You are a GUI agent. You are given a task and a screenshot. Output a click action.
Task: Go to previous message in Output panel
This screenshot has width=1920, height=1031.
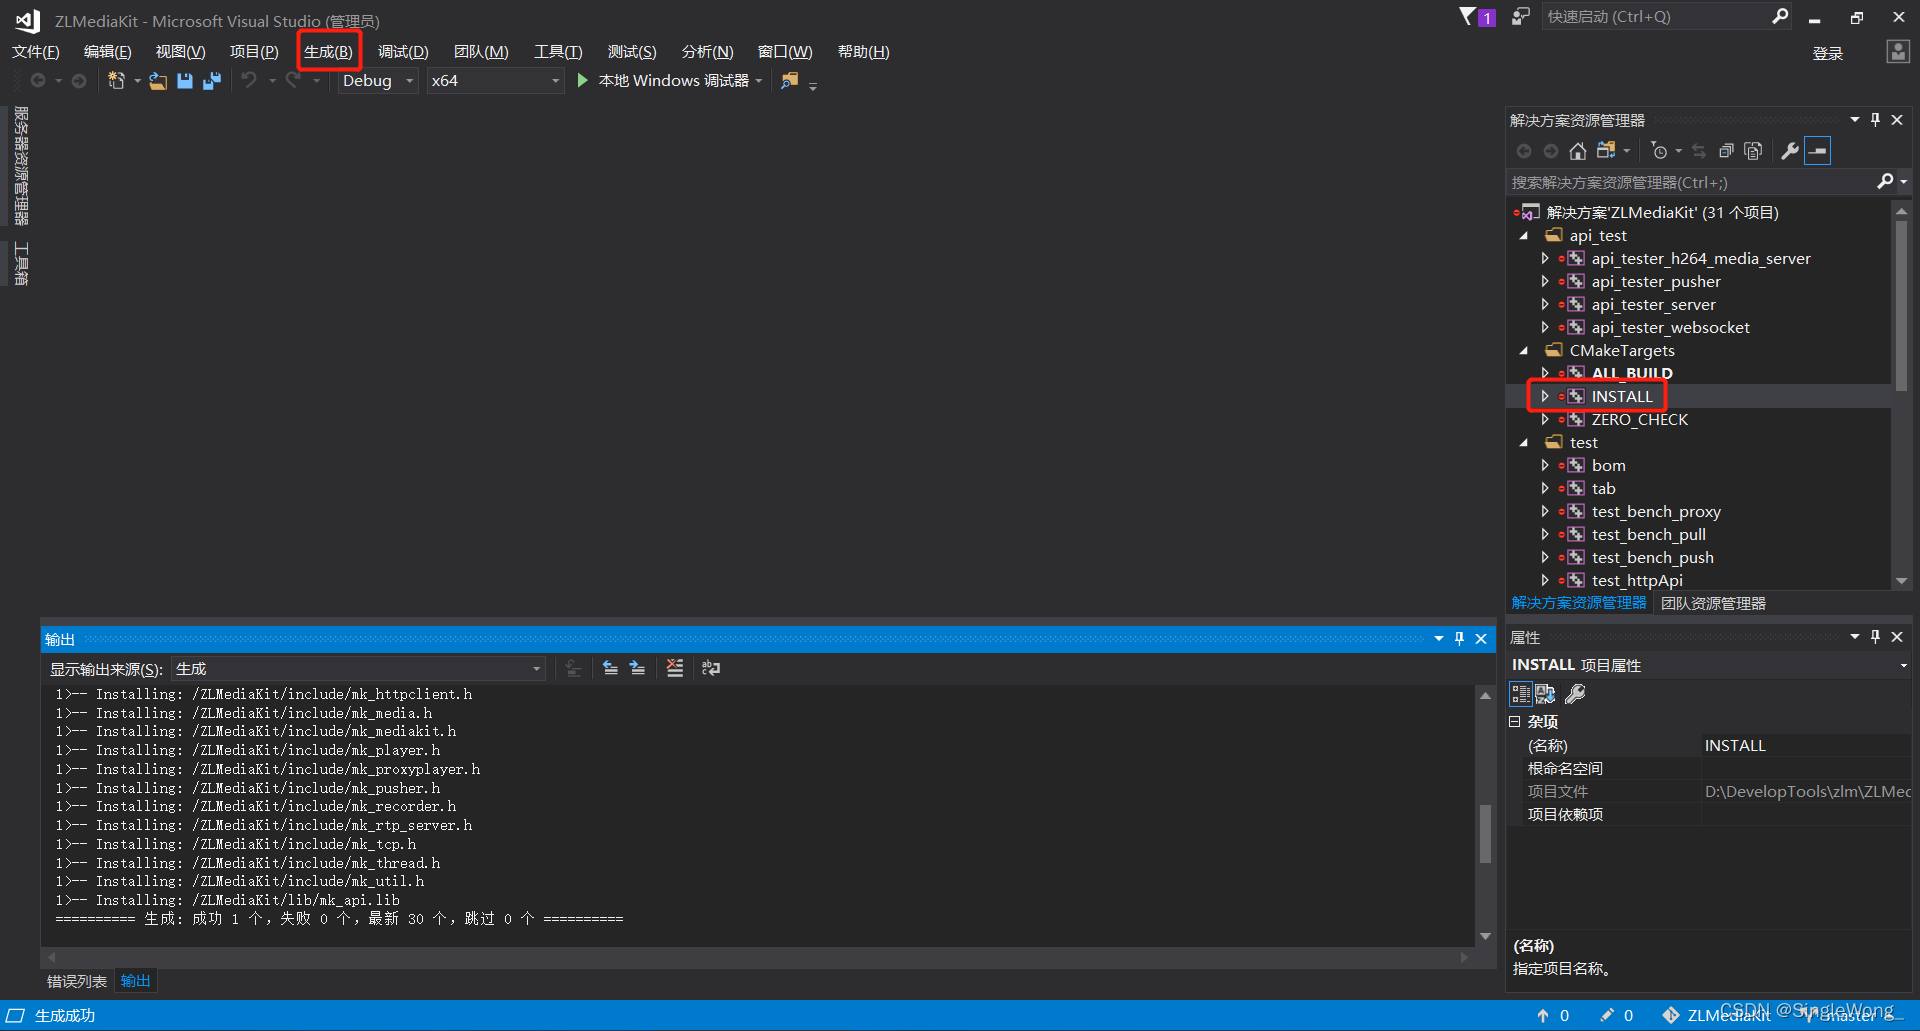(x=610, y=668)
